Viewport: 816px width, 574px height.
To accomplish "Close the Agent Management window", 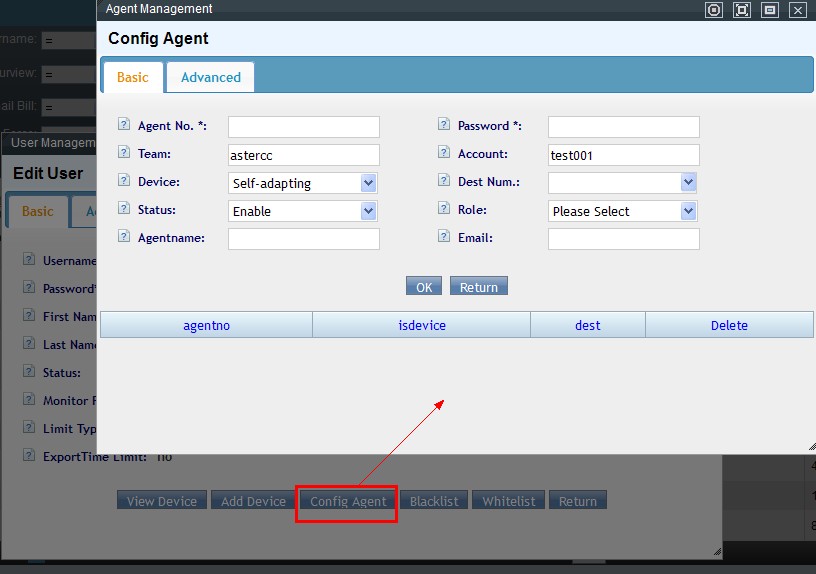I will point(798,10).
